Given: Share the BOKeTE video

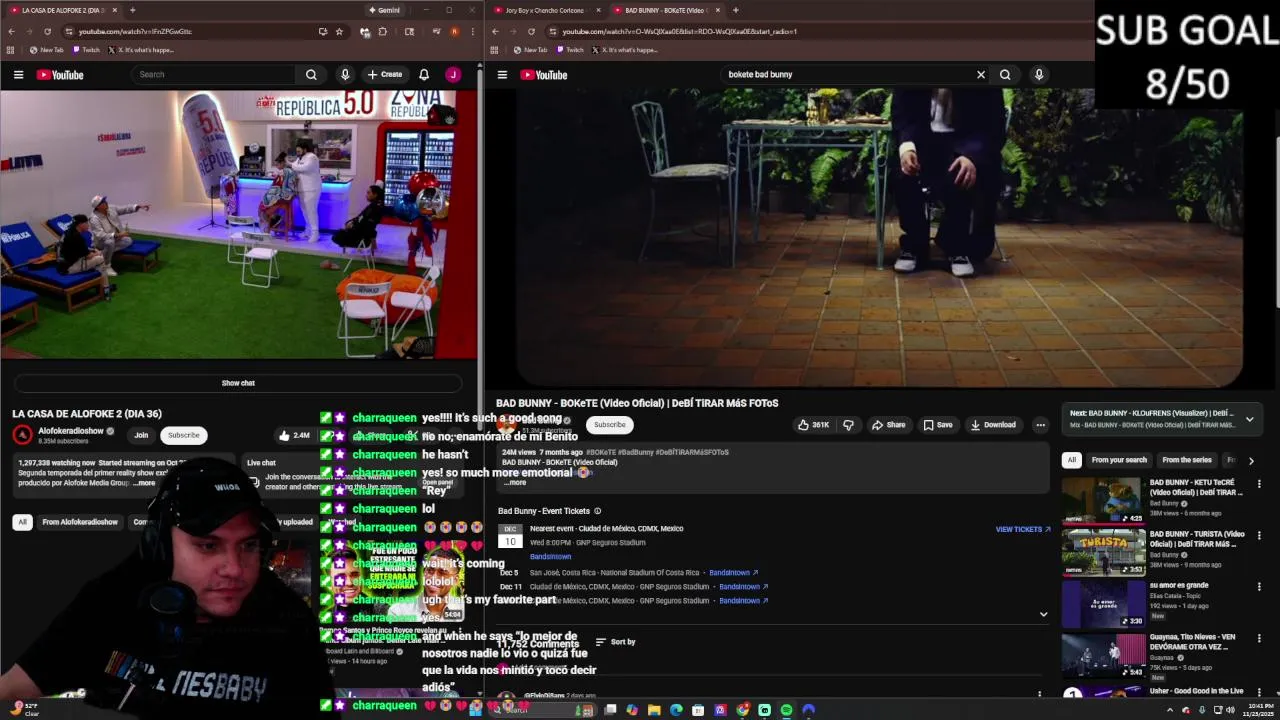Looking at the screenshot, I should coord(888,425).
